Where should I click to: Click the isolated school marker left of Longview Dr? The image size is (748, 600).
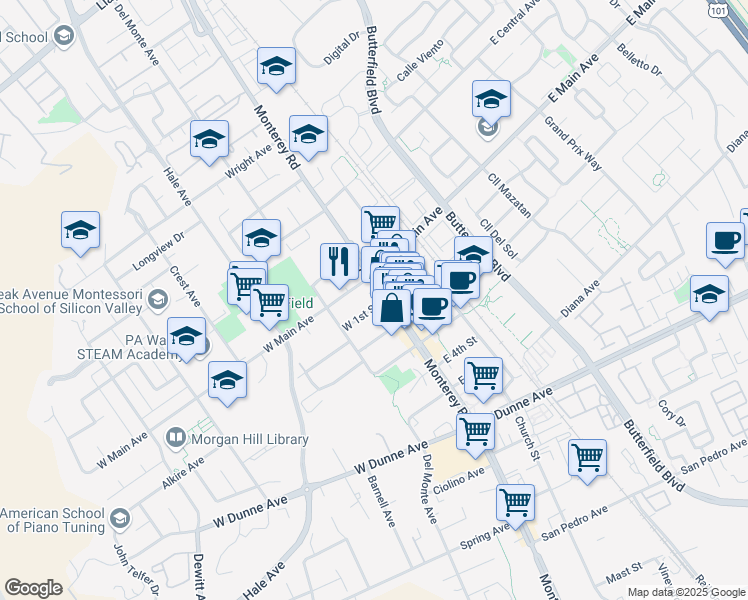(80, 231)
